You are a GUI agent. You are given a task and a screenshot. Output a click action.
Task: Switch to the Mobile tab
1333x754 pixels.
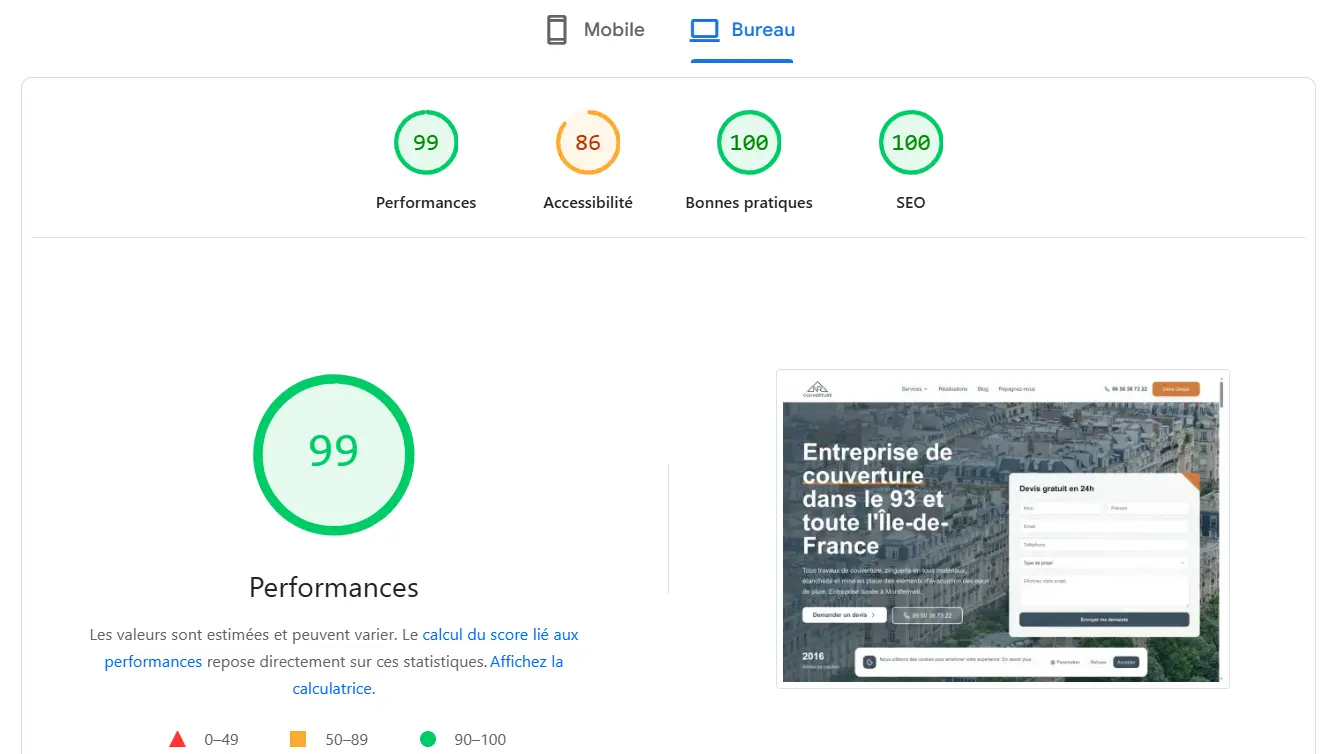pyautogui.click(x=595, y=30)
